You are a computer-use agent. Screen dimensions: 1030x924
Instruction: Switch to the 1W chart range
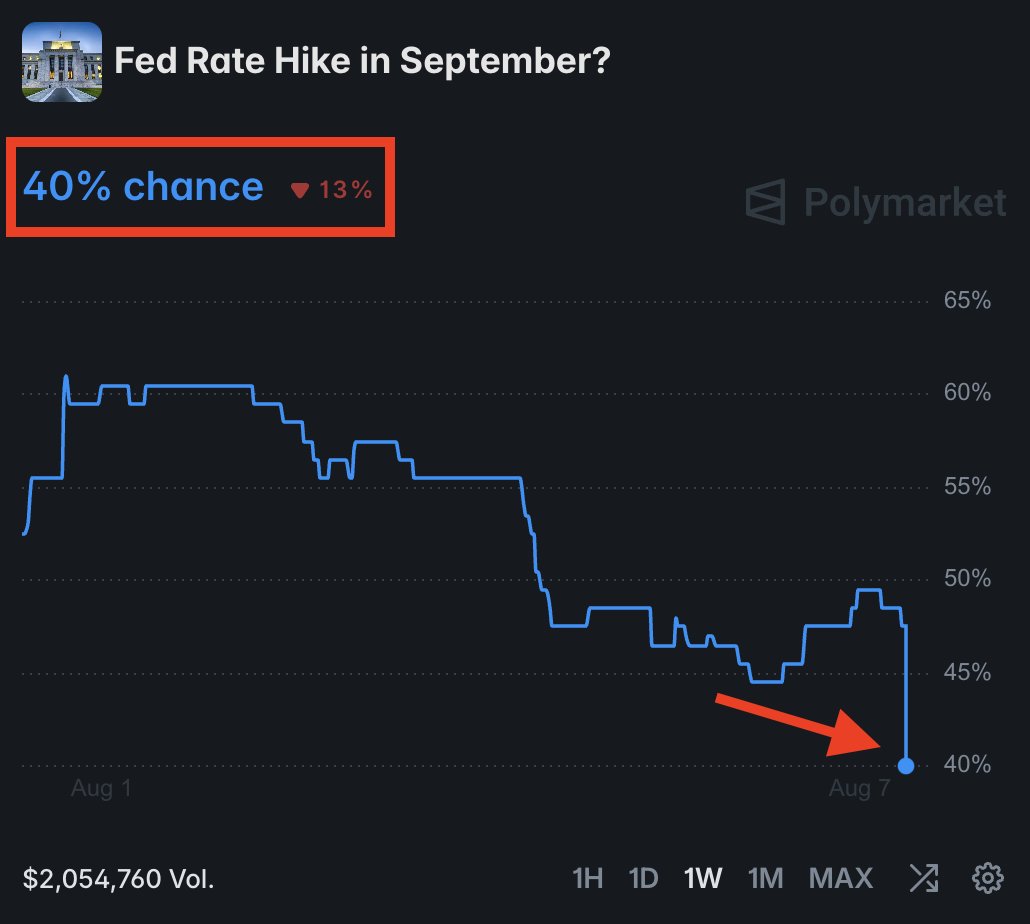point(703,878)
